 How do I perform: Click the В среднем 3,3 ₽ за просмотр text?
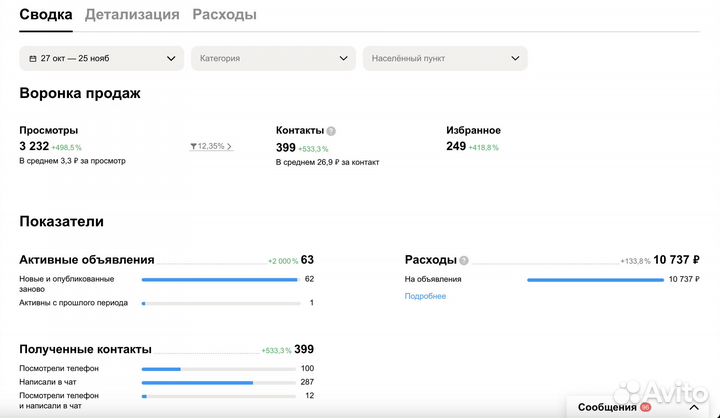coord(73,161)
